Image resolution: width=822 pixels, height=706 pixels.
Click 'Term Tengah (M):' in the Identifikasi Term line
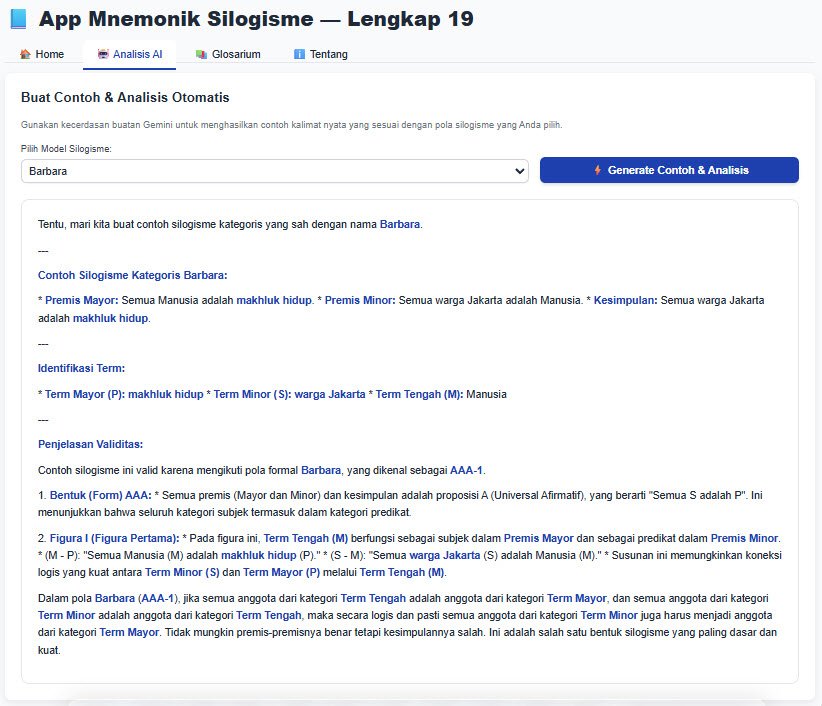(419, 394)
